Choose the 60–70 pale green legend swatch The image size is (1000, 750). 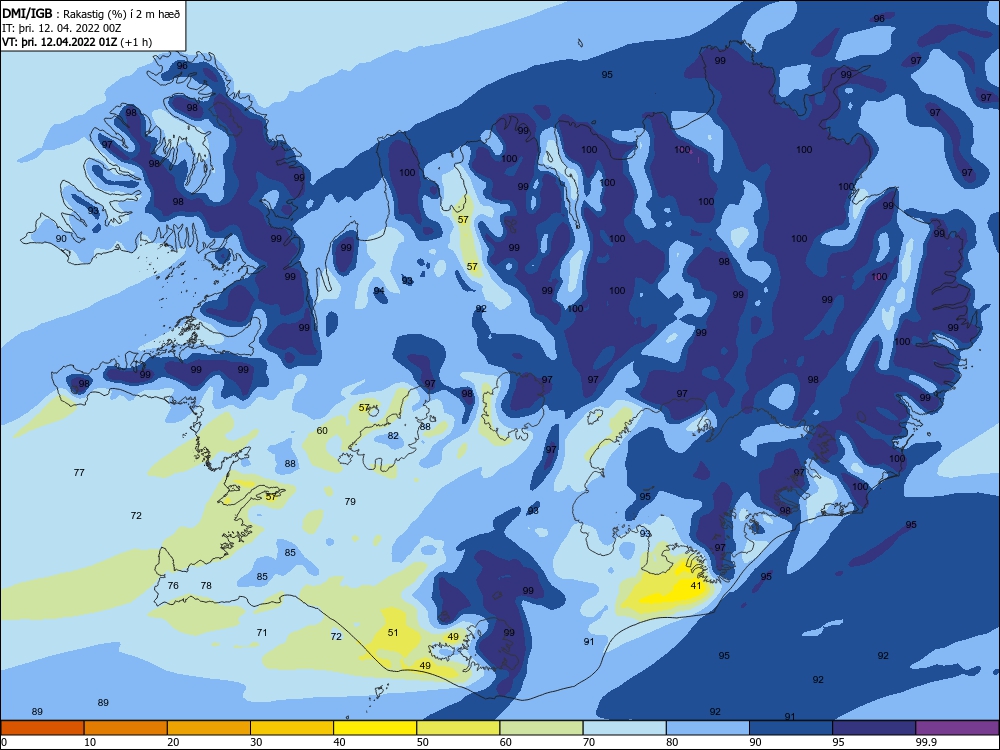[541, 728]
